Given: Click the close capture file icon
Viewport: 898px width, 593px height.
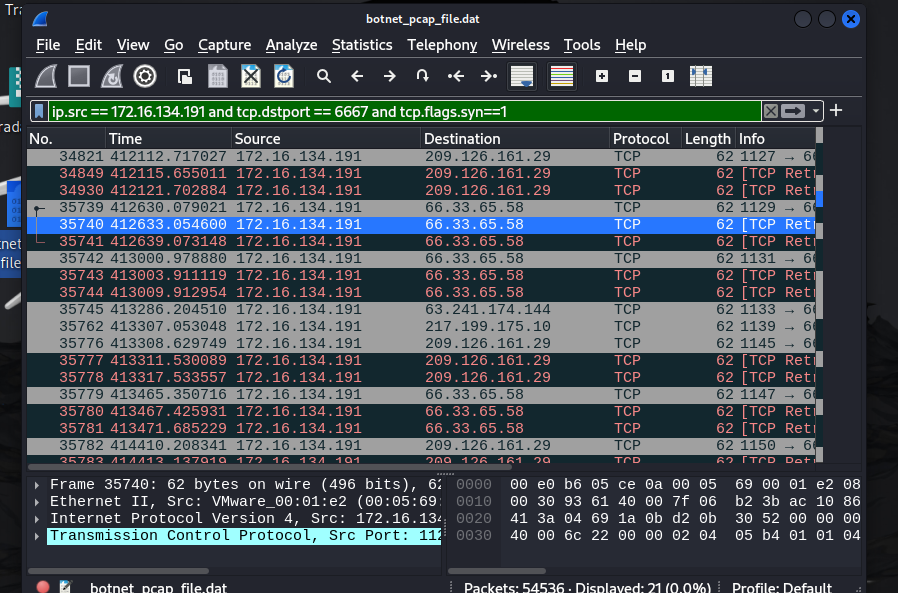Looking at the screenshot, I should tap(251, 76).
